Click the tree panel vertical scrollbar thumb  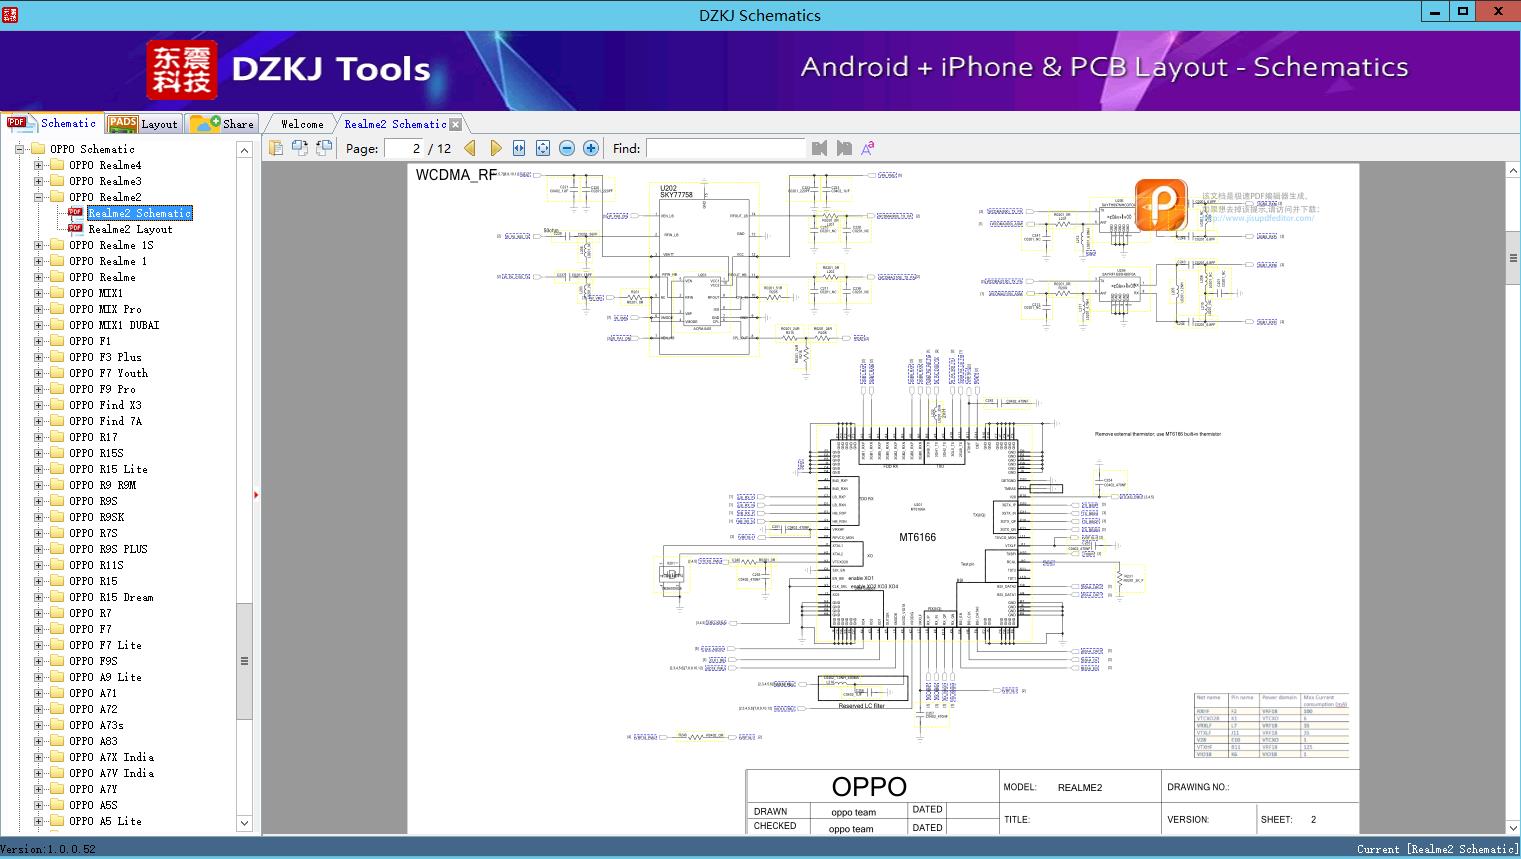click(x=244, y=661)
